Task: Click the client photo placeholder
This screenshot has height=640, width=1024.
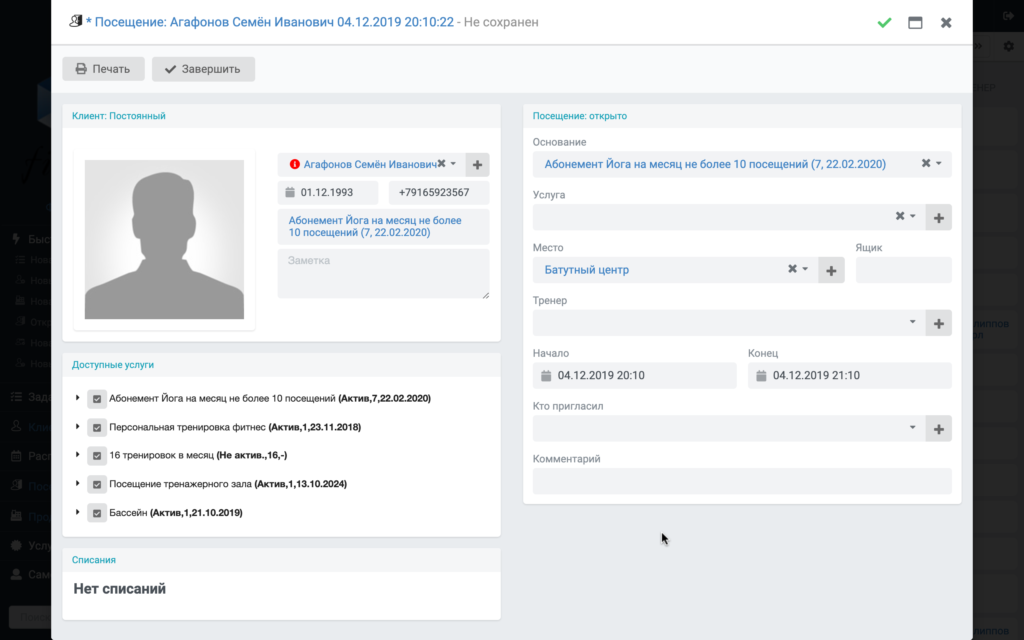Action: point(164,240)
